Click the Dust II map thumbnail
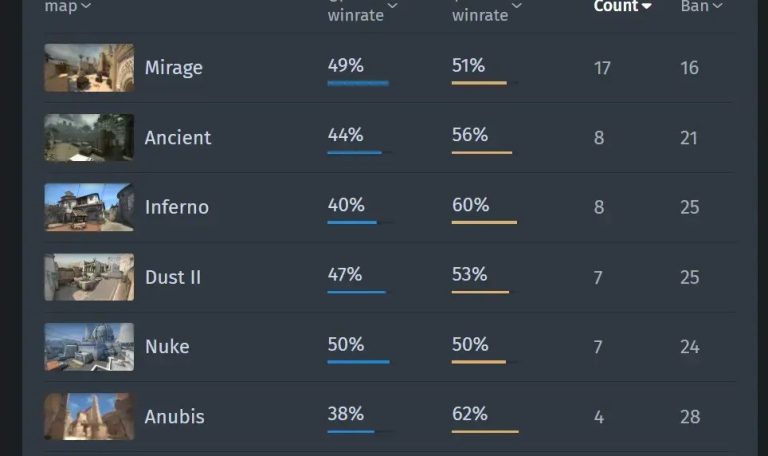768x456 pixels. (89, 277)
